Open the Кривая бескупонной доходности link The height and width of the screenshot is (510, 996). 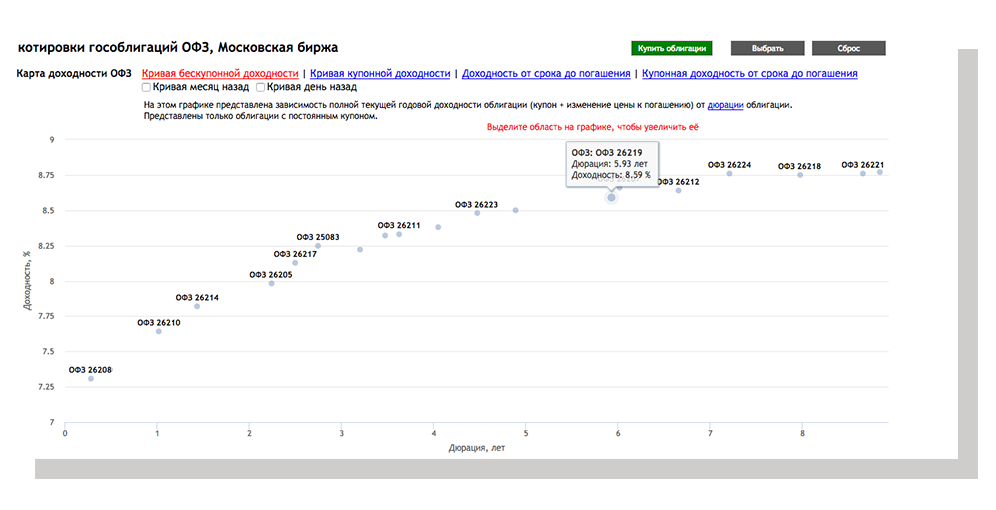point(220,74)
